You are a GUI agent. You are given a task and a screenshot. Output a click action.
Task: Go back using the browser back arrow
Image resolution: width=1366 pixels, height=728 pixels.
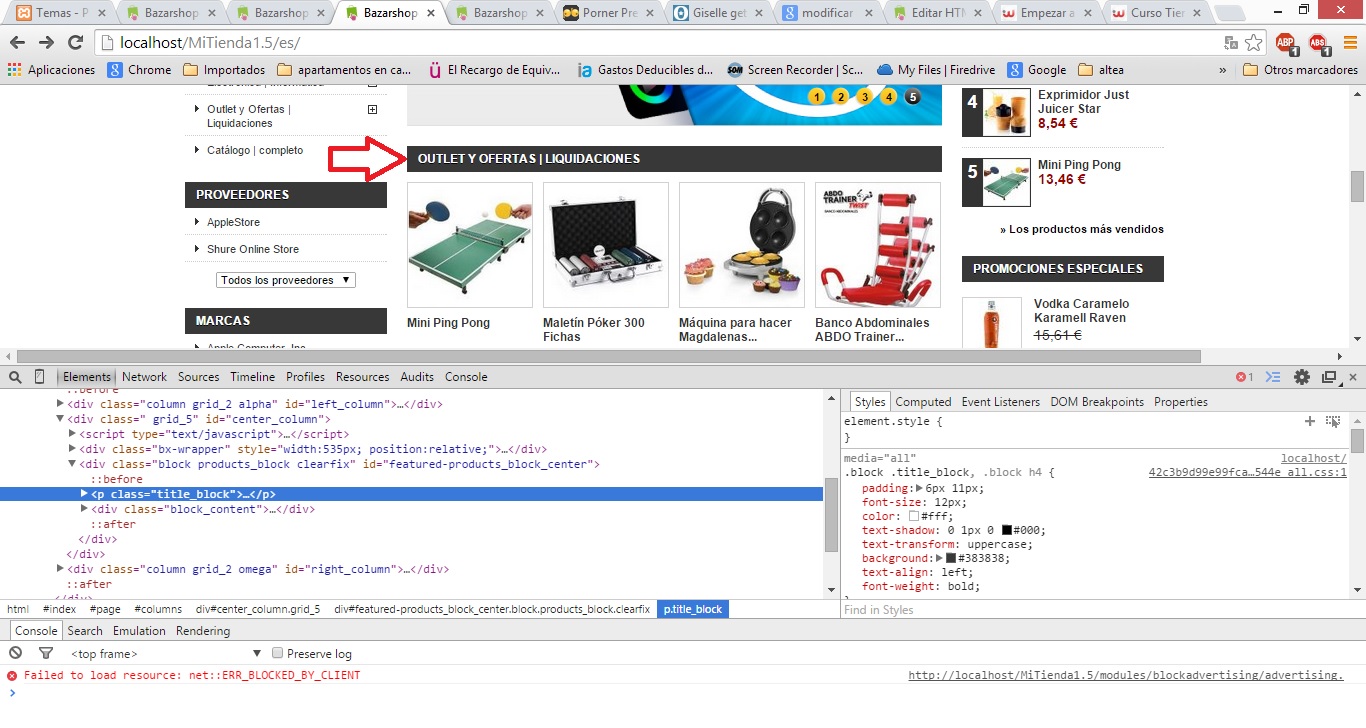(x=17, y=43)
